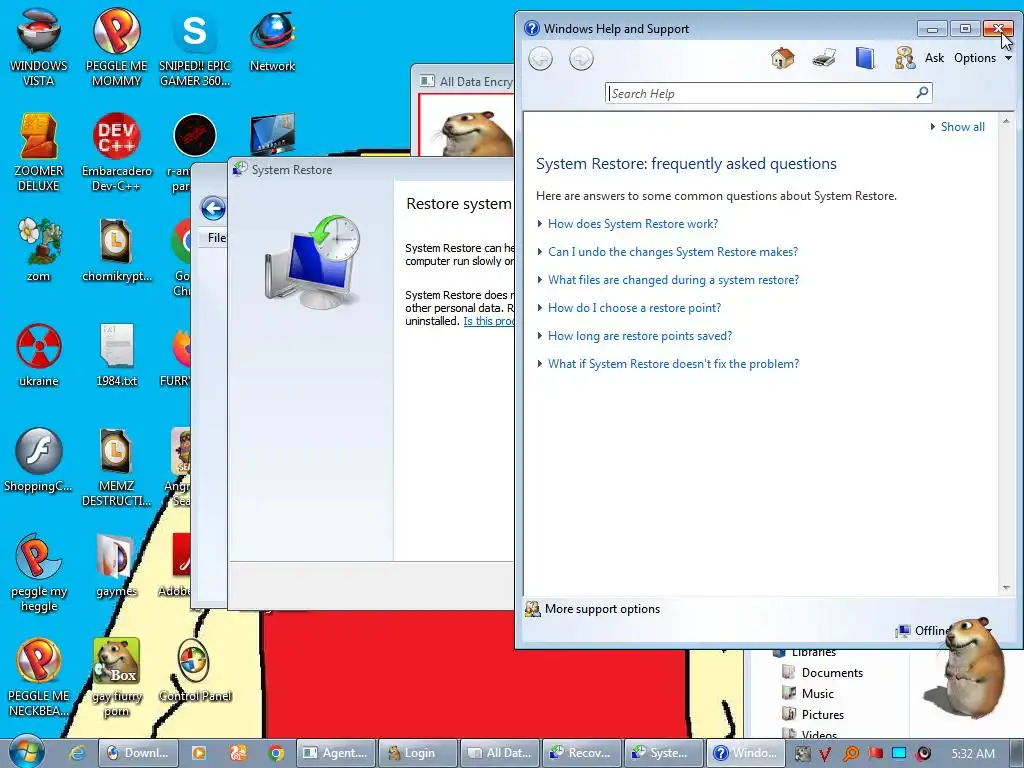Open Browse Help book icon
Image resolution: width=1024 pixels, height=768 pixels.
click(x=865, y=58)
